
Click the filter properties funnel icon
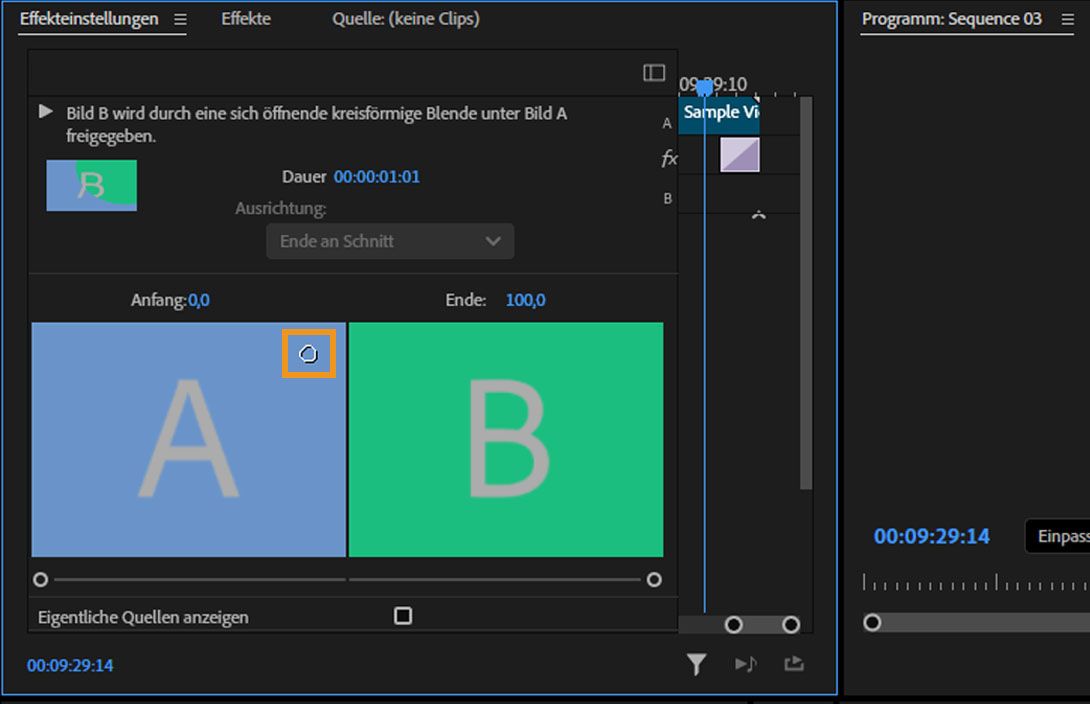(696, 664)
